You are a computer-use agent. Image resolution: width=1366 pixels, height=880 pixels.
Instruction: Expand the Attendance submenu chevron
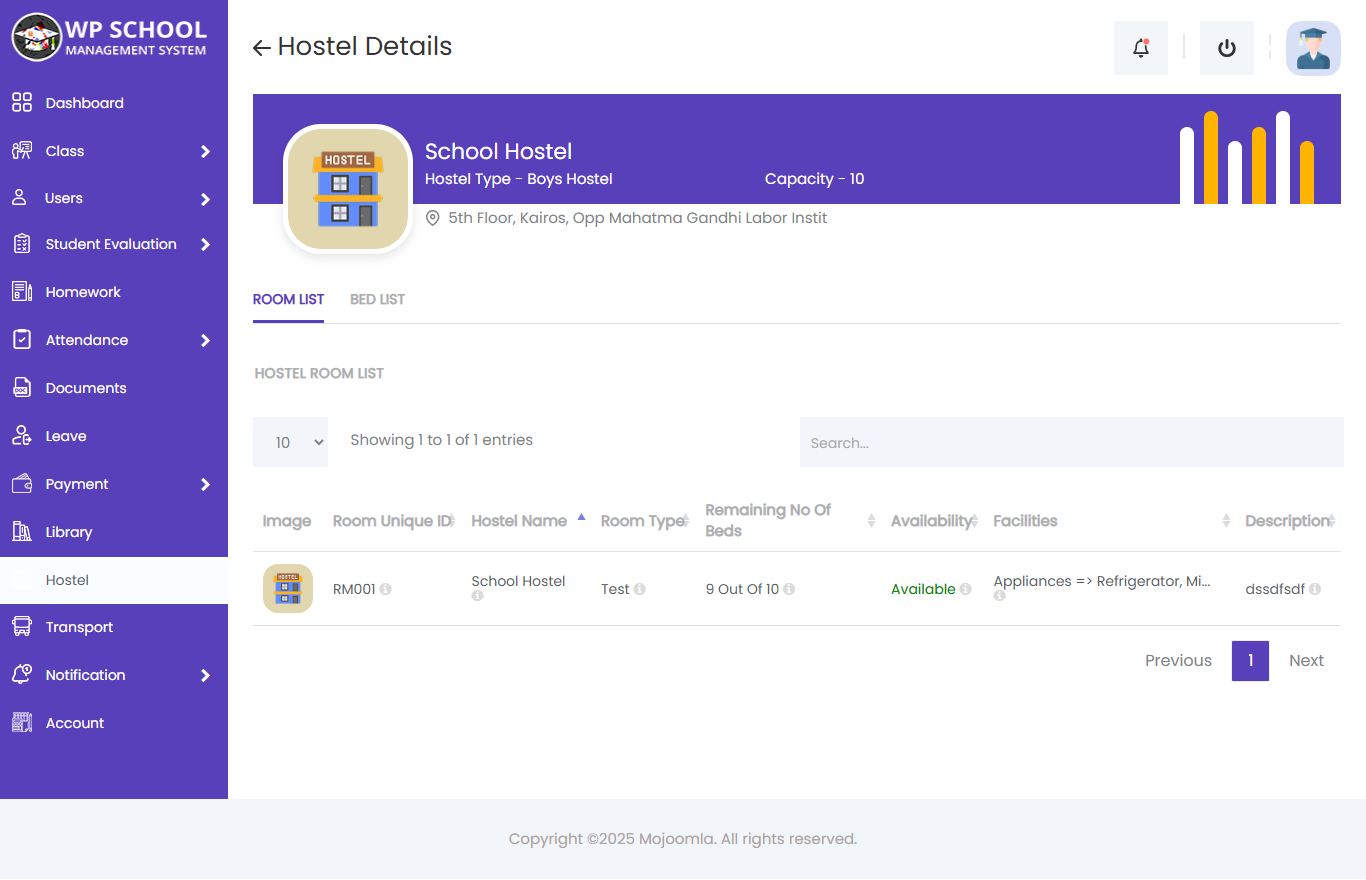click(205, 340)
